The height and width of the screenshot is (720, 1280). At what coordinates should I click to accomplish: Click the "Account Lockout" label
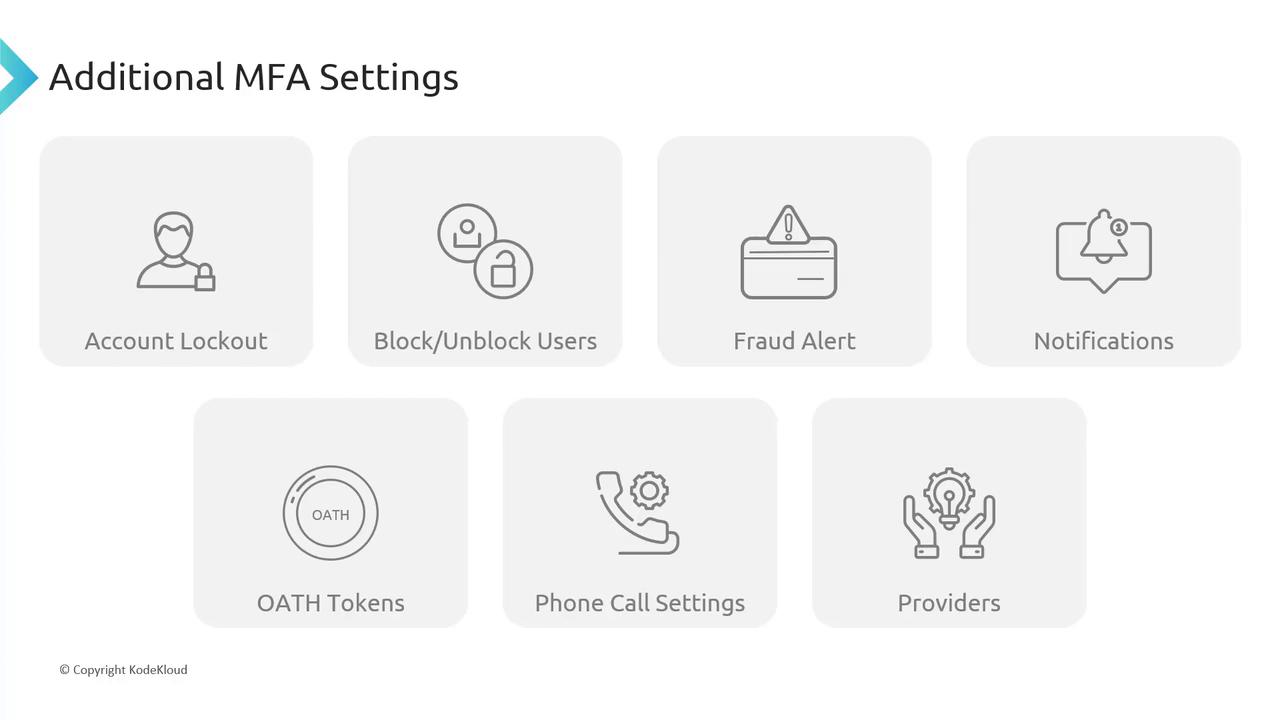click(176, 341)
